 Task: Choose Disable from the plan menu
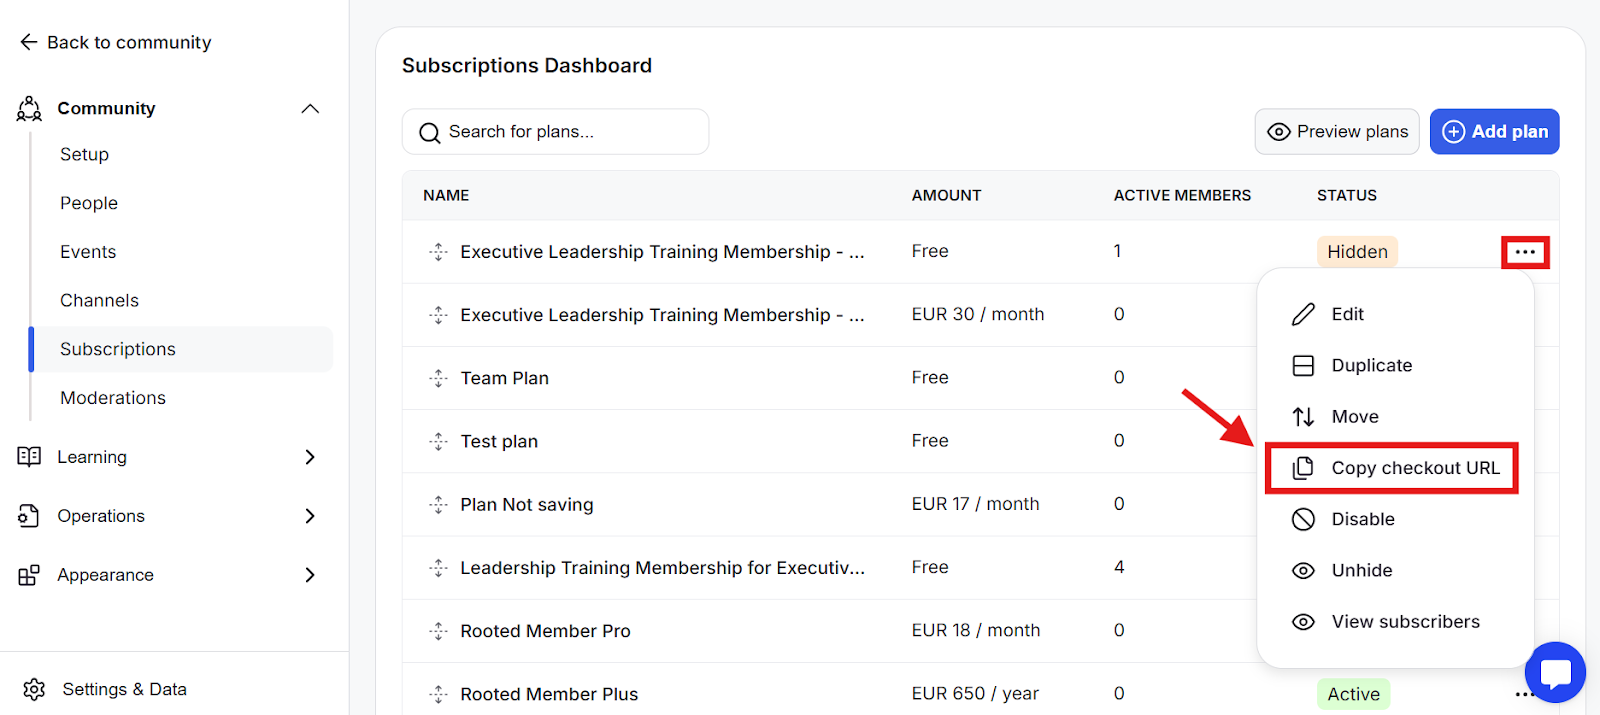1362,519
